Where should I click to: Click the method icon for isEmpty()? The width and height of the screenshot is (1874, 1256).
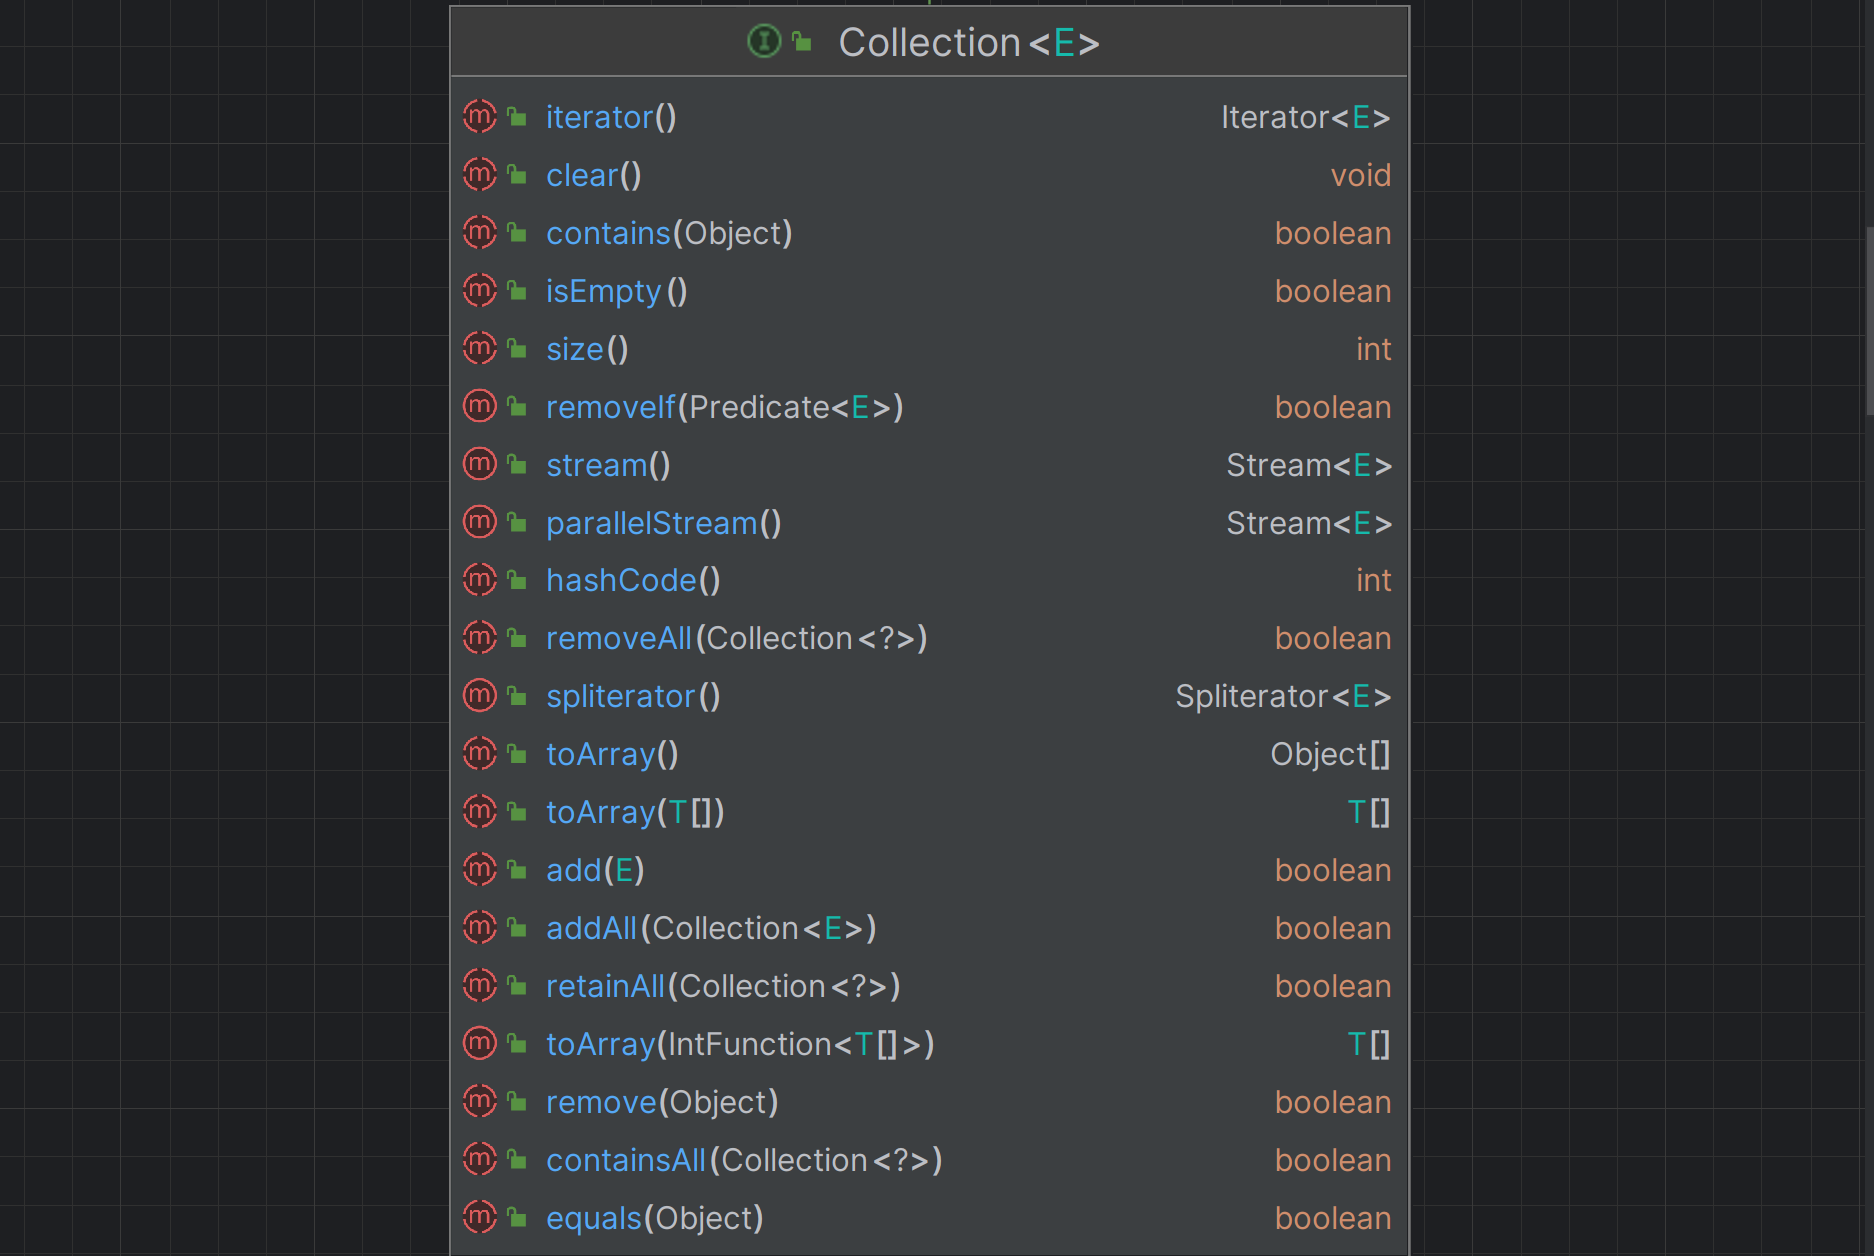coord(480,291)
